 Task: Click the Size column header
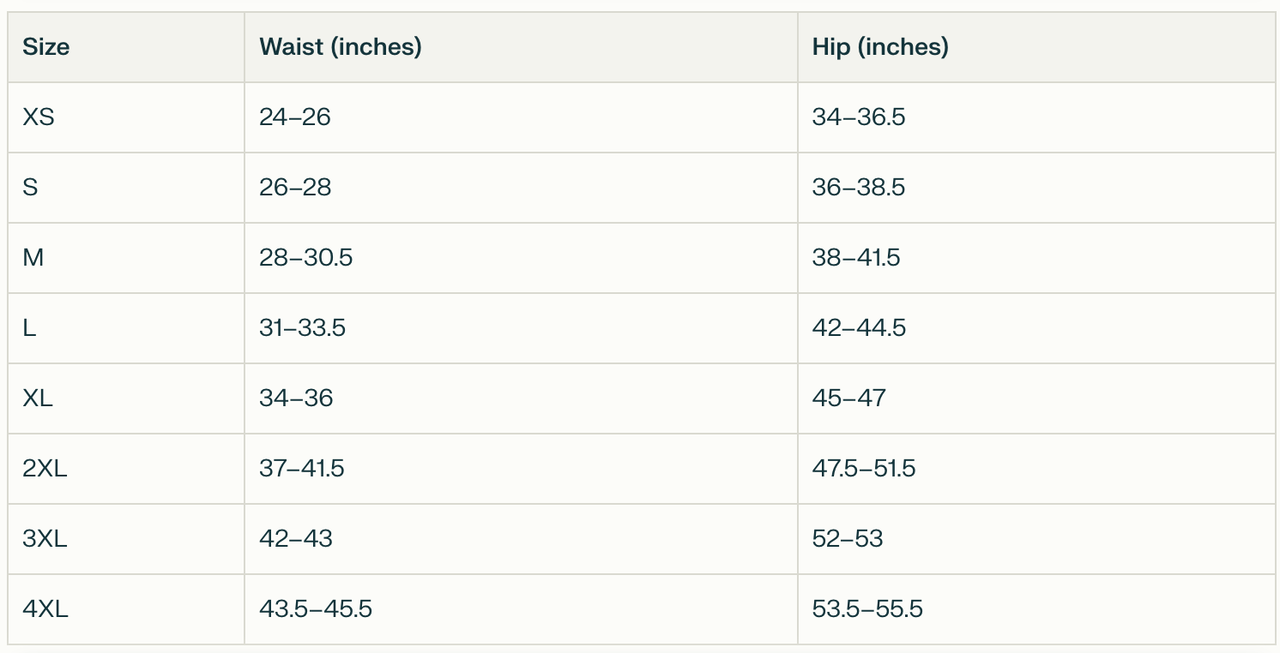pos(46,47)
